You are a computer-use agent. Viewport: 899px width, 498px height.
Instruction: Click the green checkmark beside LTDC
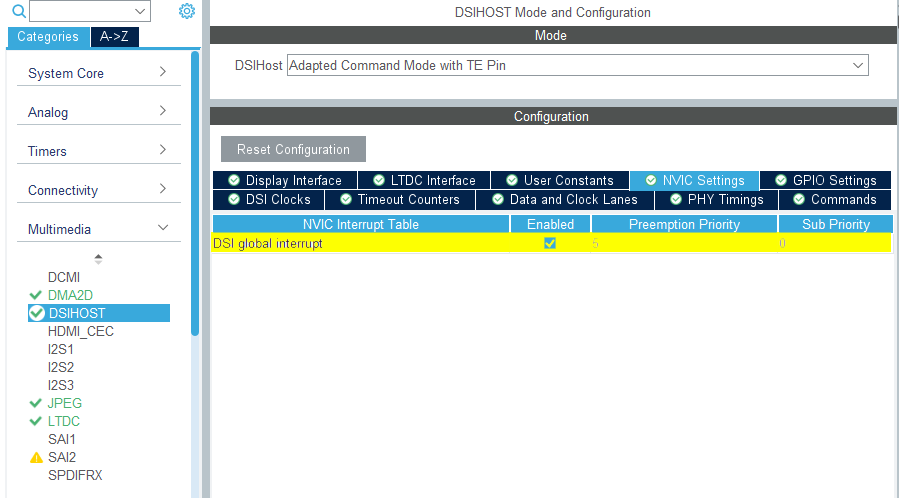tap(37, 421)
